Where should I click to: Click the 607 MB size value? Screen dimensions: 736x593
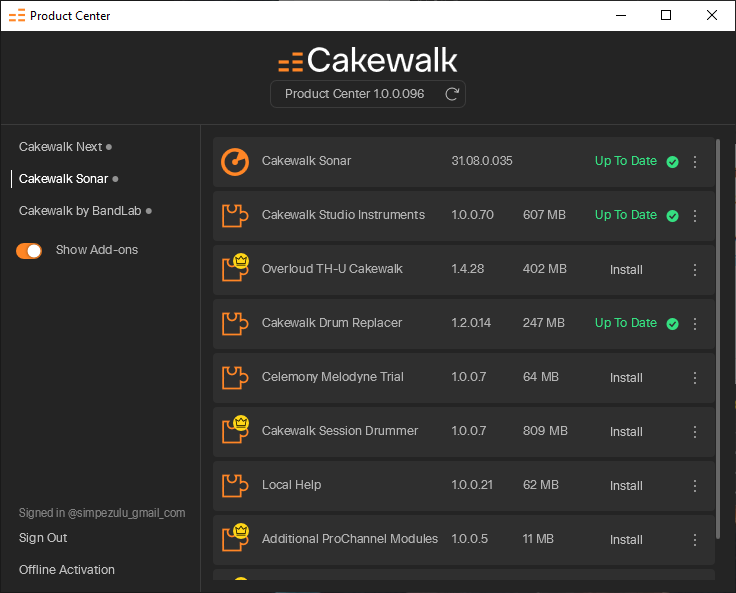coord(544,215)
